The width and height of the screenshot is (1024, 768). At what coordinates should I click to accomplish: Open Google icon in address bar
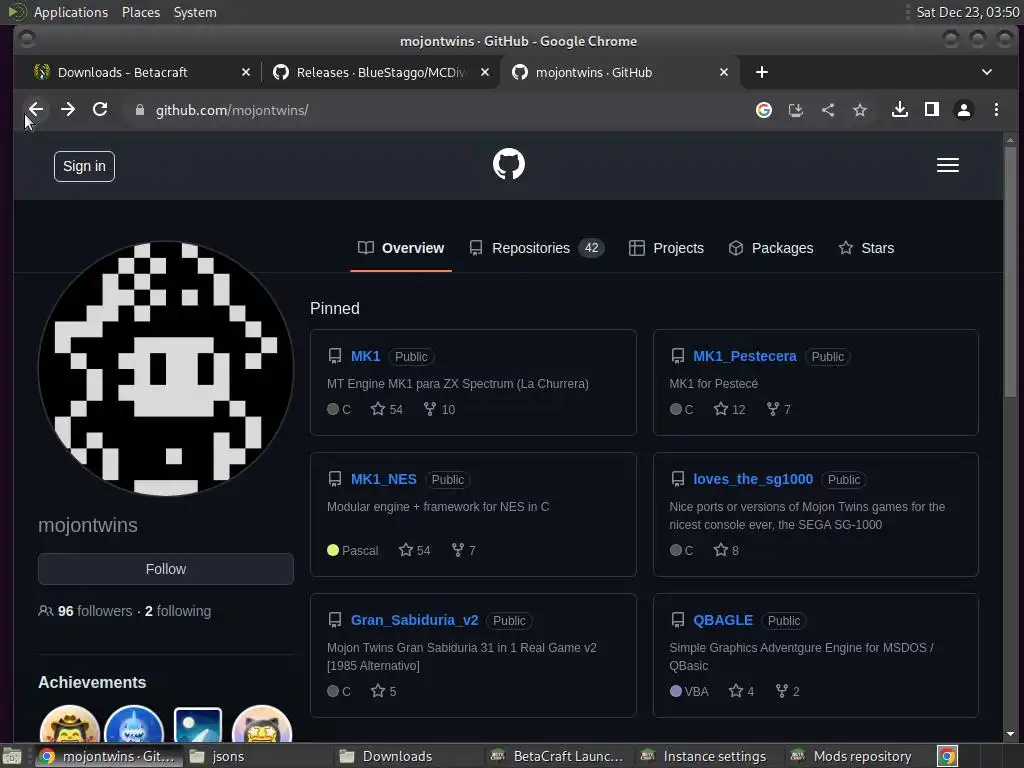pyautogui.click(x=763, y=110)
